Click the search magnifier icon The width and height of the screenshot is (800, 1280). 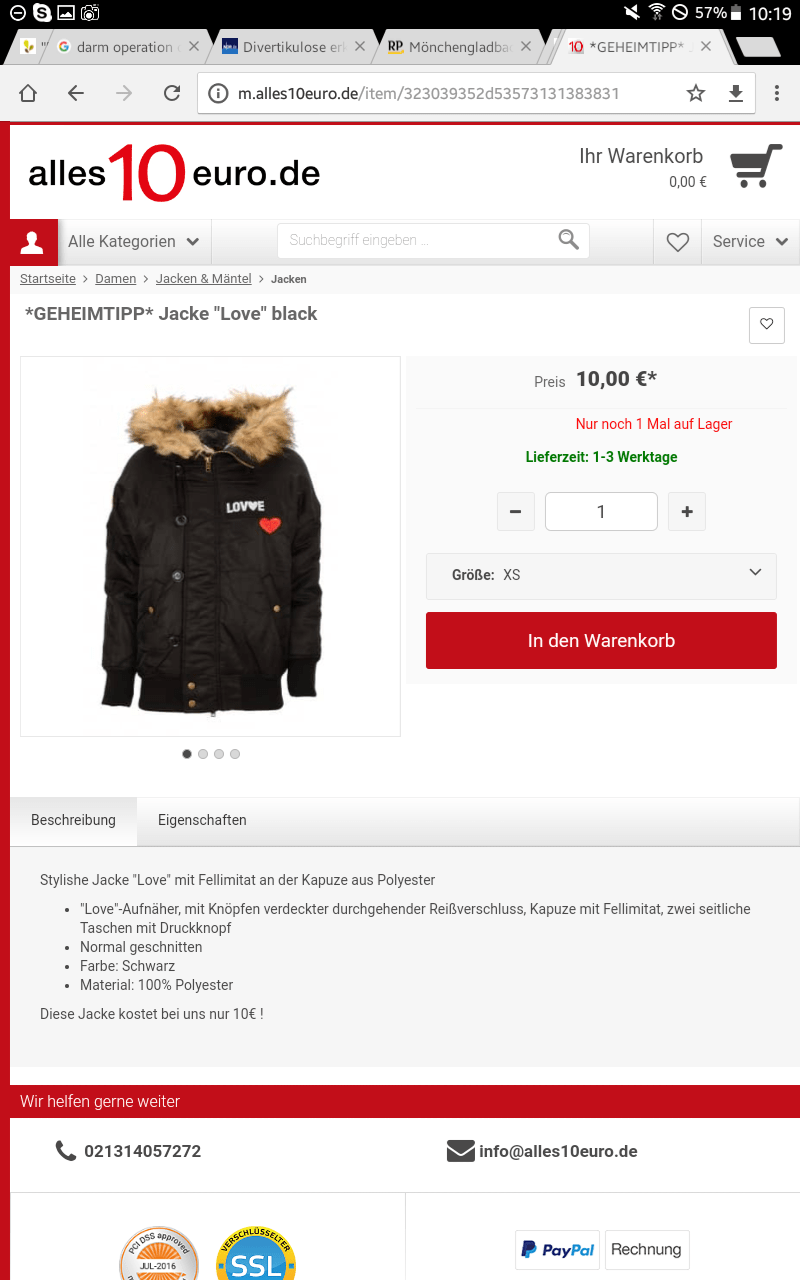click(569, 240)
